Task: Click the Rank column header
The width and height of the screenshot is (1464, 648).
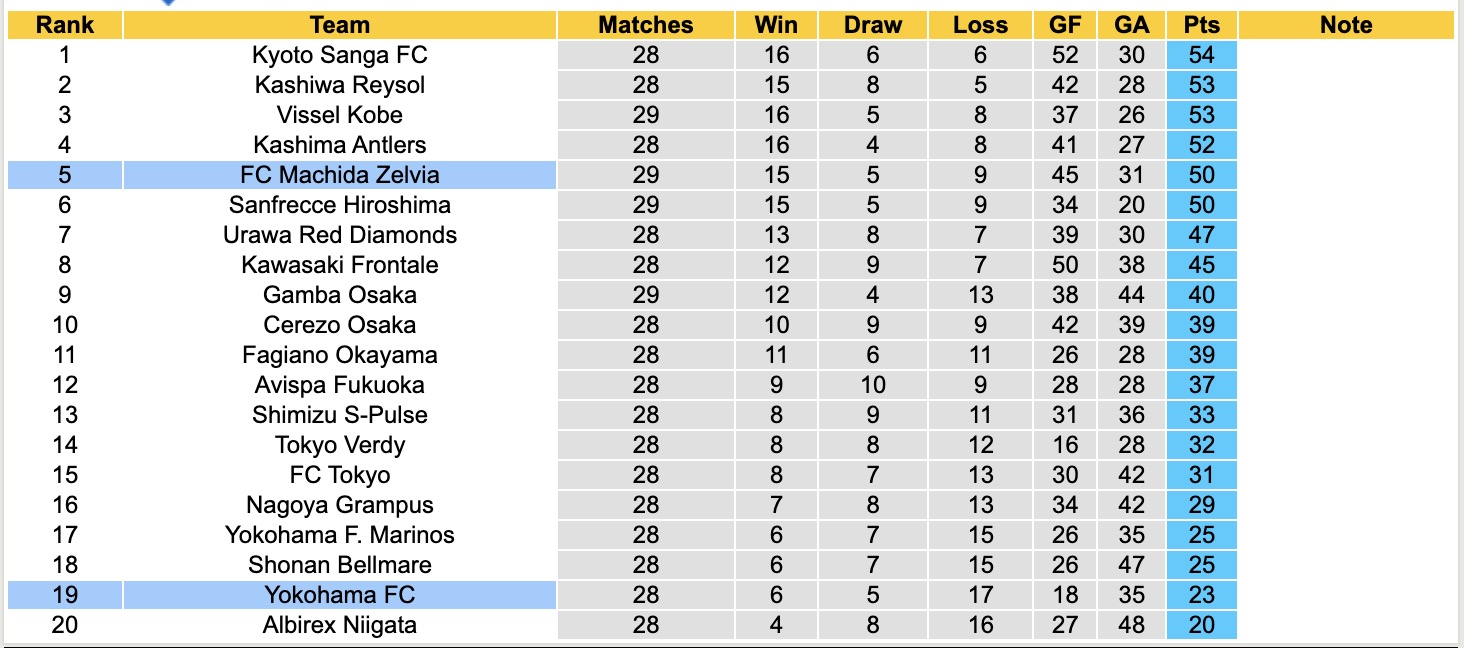Action: click(x=65, y=25)
